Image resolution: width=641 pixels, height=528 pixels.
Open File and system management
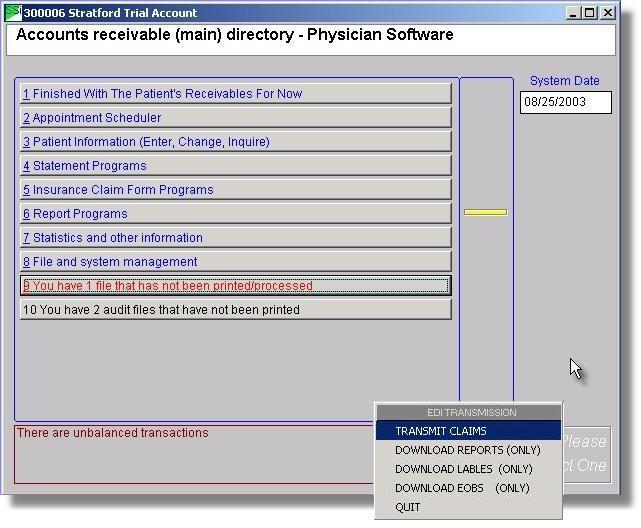click(236, 262)
